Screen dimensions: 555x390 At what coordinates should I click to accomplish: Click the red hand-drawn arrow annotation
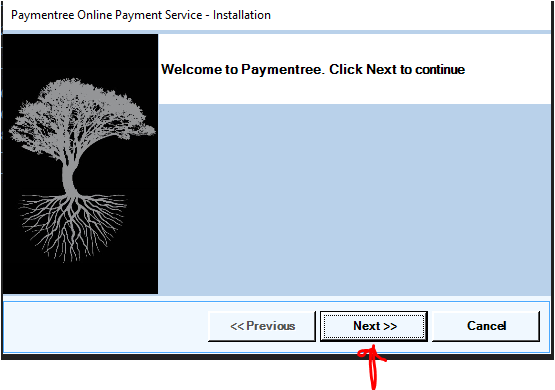372,368
